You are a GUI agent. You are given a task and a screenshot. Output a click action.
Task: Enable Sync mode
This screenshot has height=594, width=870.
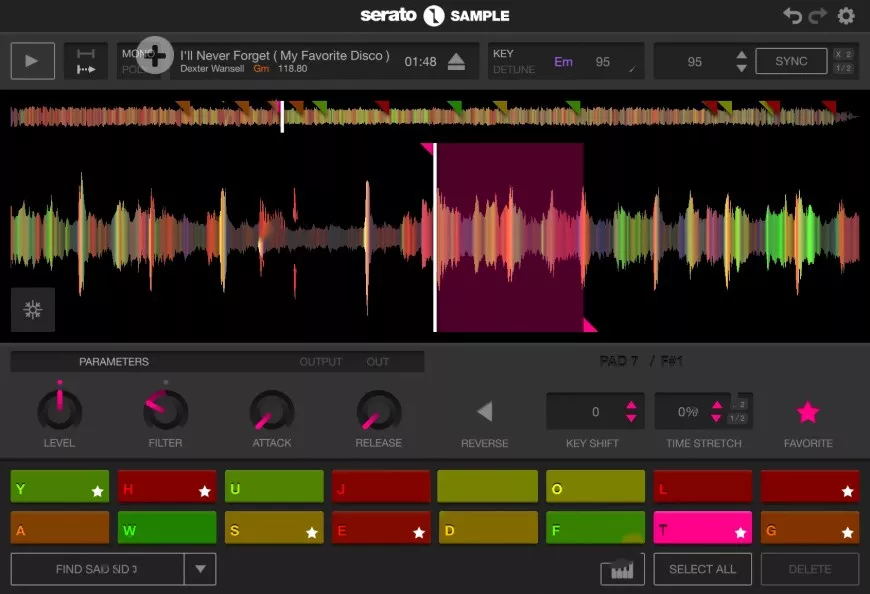pyautogui.click(x=790, y=60)
